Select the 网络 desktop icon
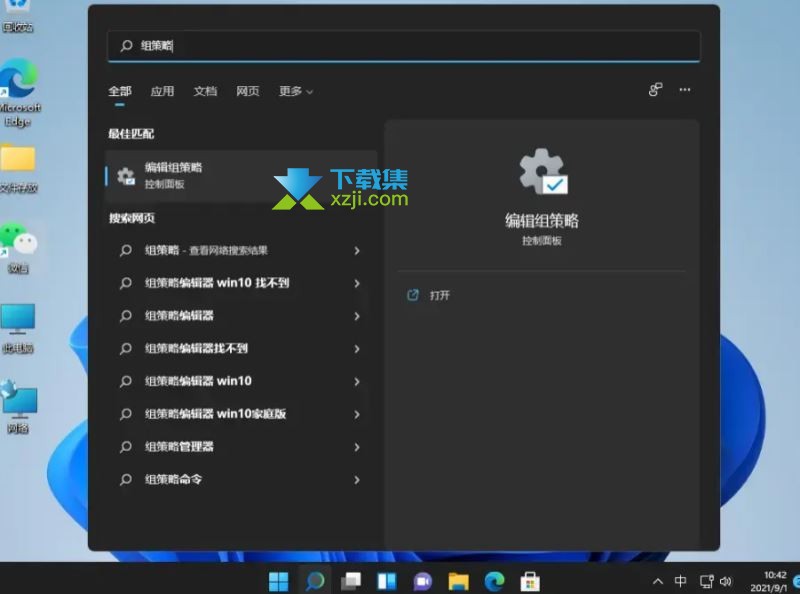 click(x=18, y=407)
